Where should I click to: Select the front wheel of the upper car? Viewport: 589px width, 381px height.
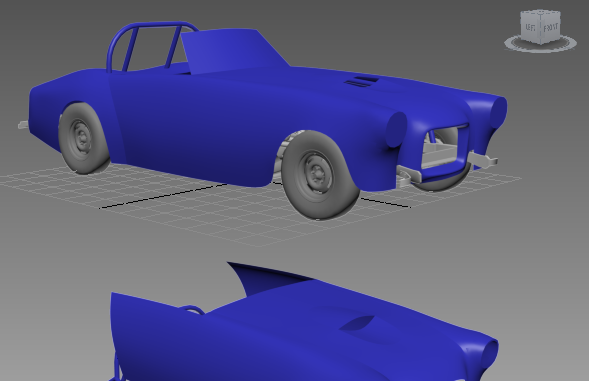pos(319,175)
